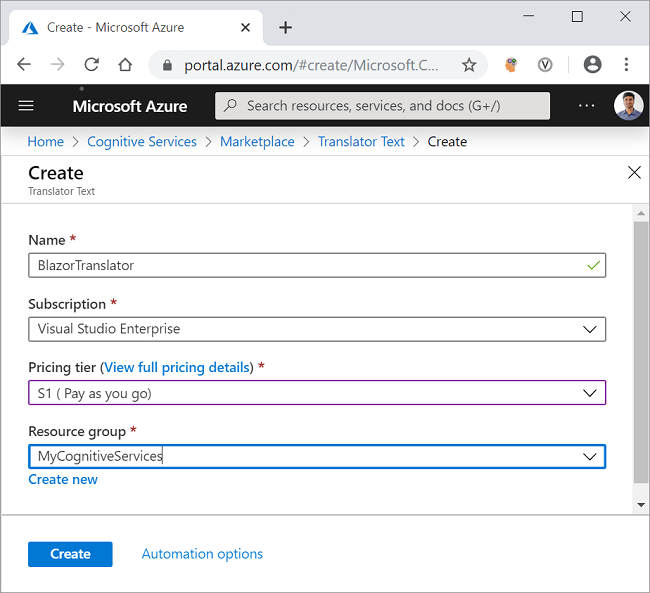The width and height of the screenshot is (650, 593).
Task: Open Chrome three-dot menu
Action: 626,64
